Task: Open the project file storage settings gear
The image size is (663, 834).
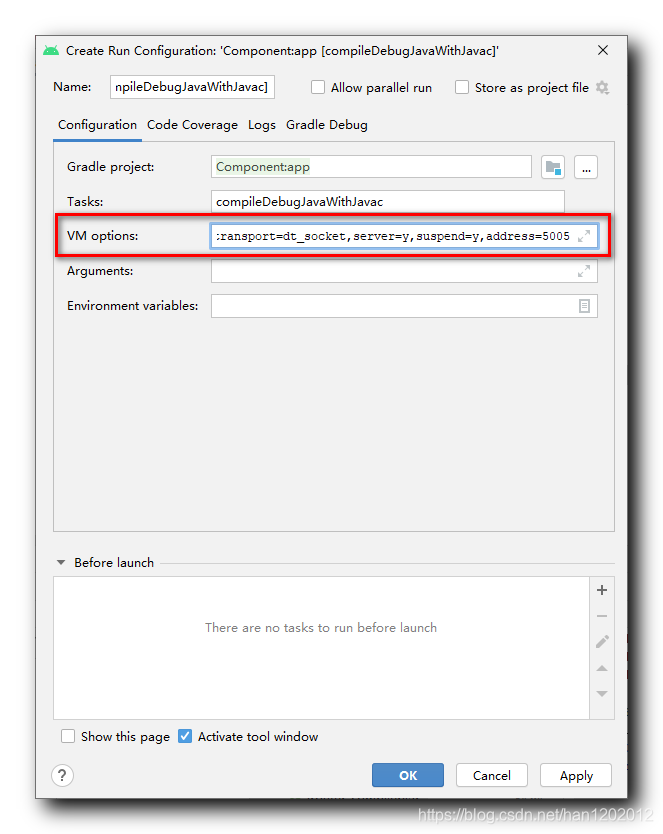Action: [x=602, y=88]
